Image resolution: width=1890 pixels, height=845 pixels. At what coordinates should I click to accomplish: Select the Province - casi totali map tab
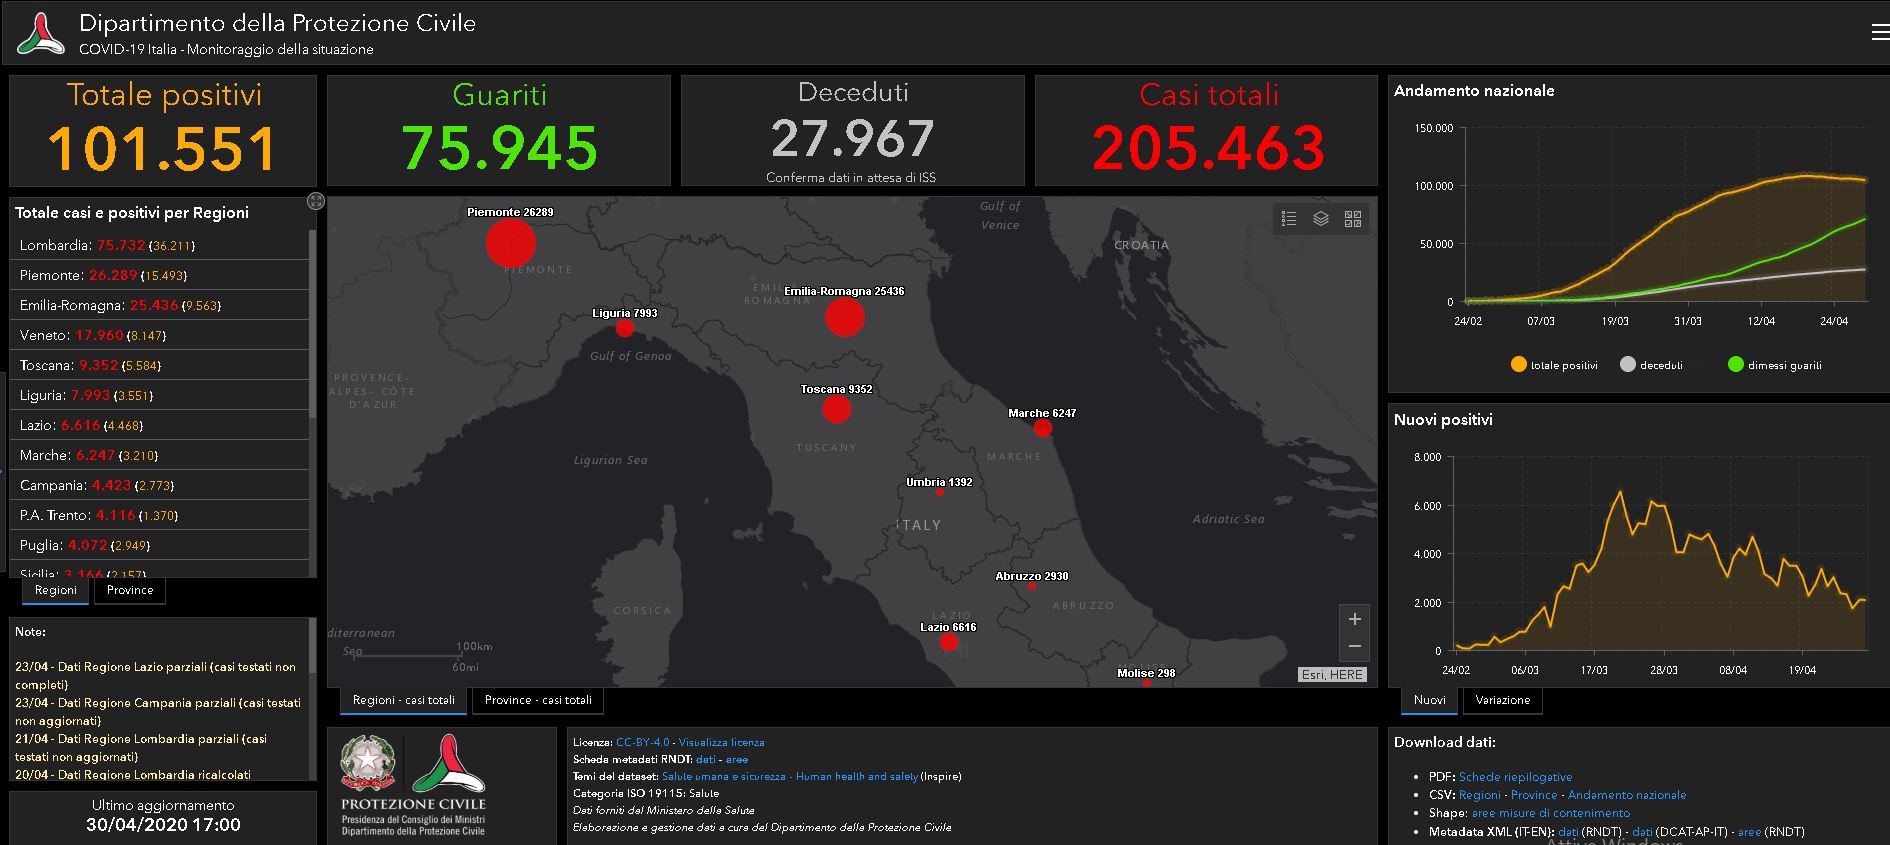[x=538, y=700]
